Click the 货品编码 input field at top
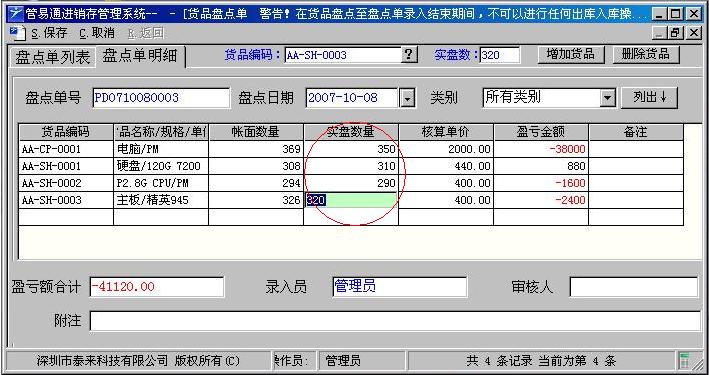 (343, 55)
